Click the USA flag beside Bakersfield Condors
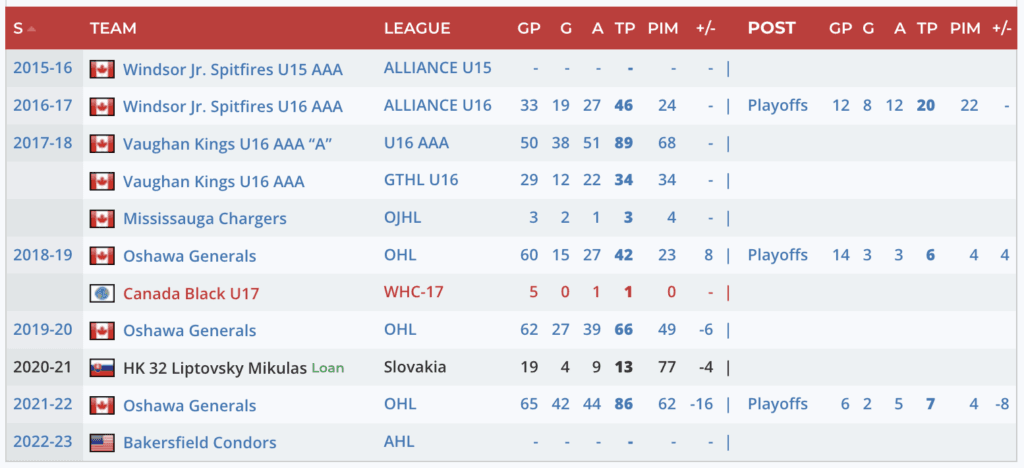Image resolution: width=1024 pixels, height=468 pixels. coord(101,443)
